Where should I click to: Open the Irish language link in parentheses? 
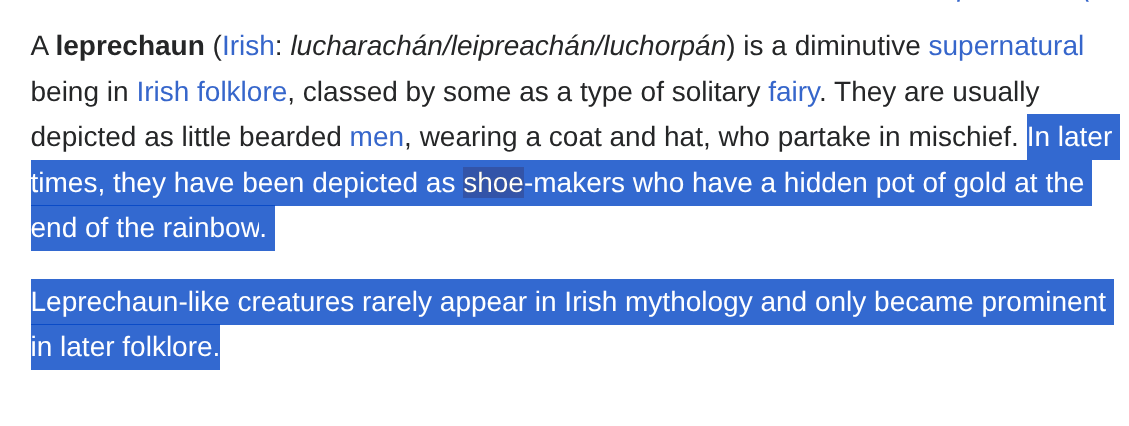(x=248, y=46)
